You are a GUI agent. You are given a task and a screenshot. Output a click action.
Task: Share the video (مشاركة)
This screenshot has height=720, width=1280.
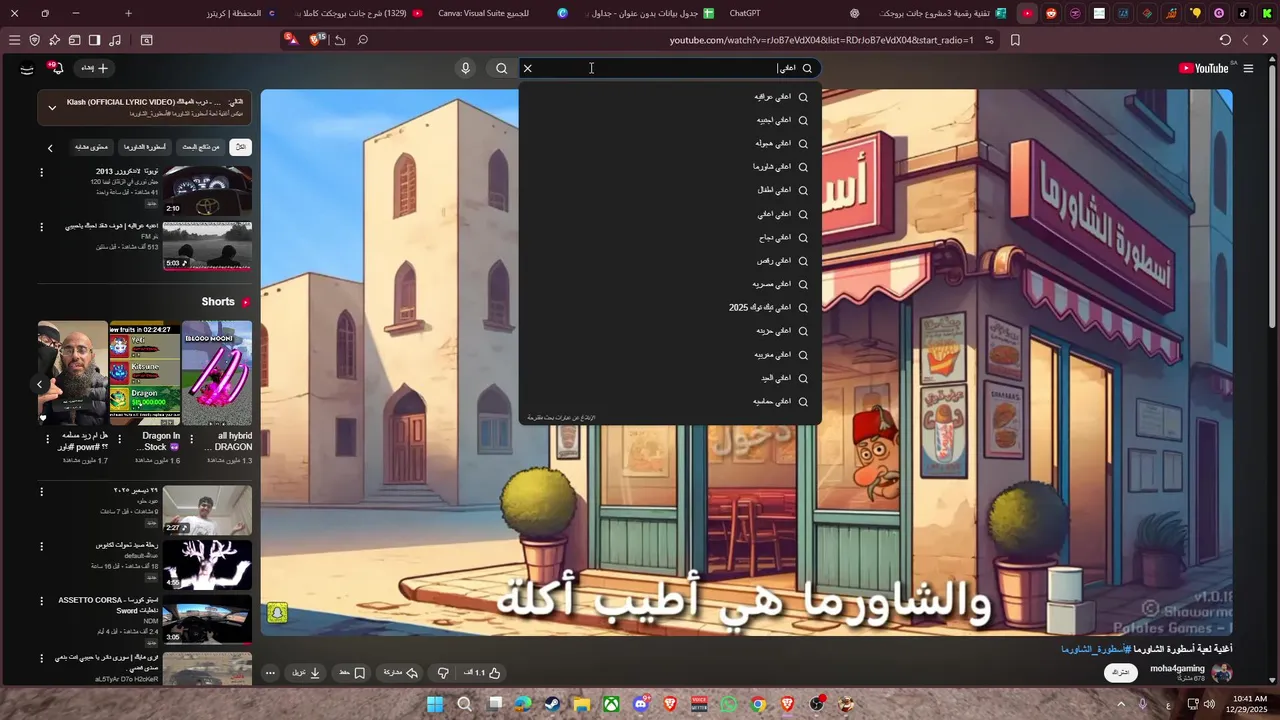(401, 673)
